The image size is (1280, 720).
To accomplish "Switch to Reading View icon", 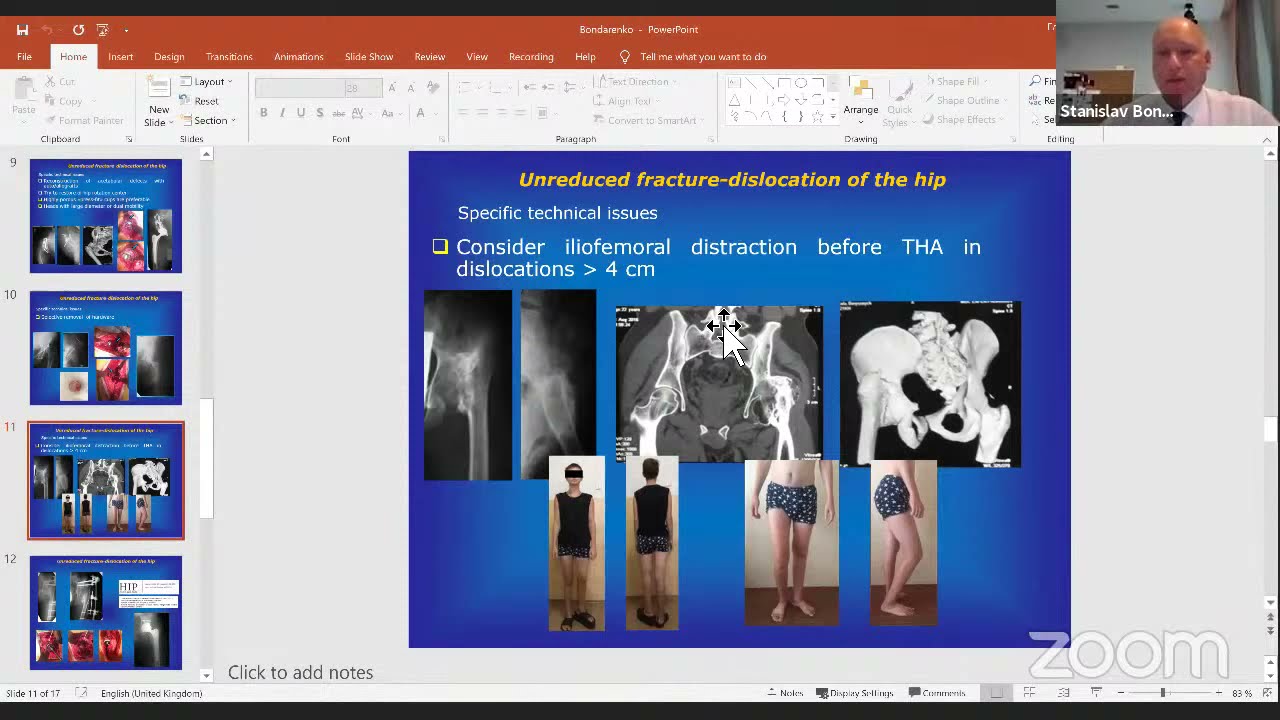I will (1063, 693).
